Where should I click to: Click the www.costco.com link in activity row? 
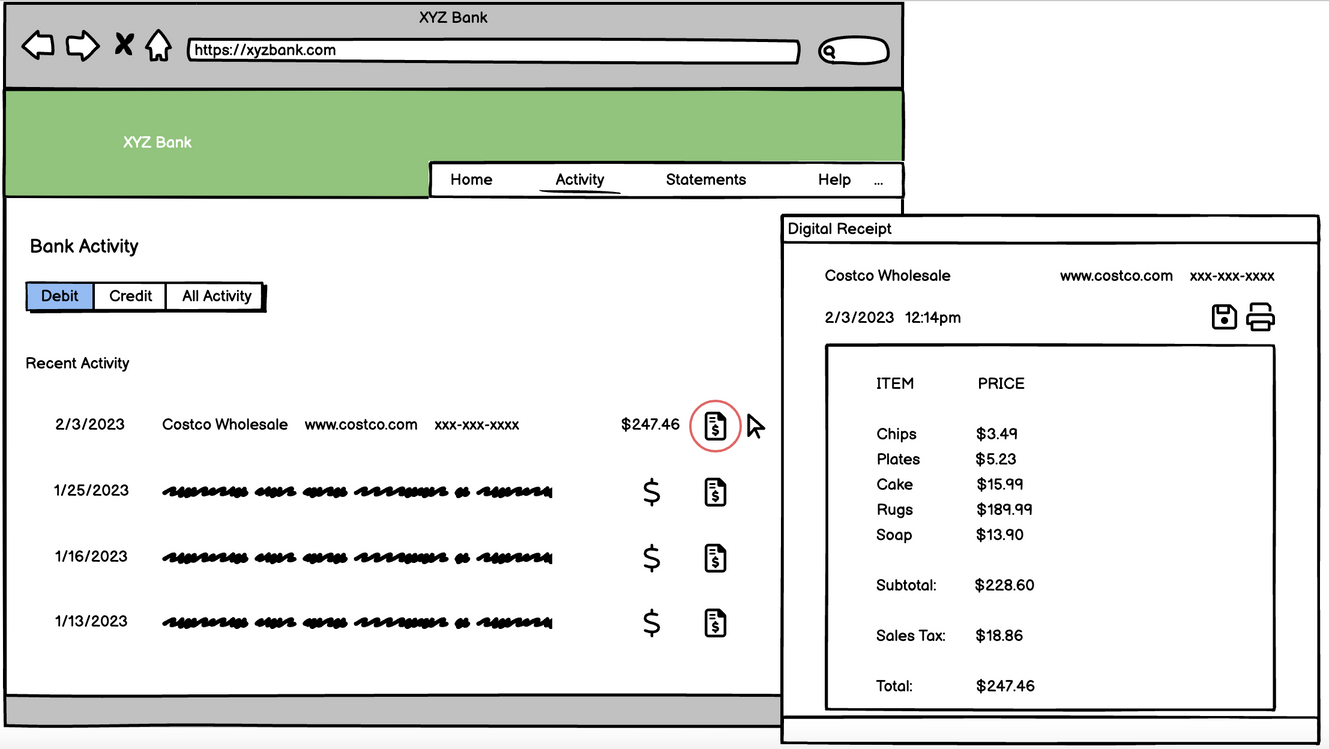pyautogui.click(x=361, y=425)
